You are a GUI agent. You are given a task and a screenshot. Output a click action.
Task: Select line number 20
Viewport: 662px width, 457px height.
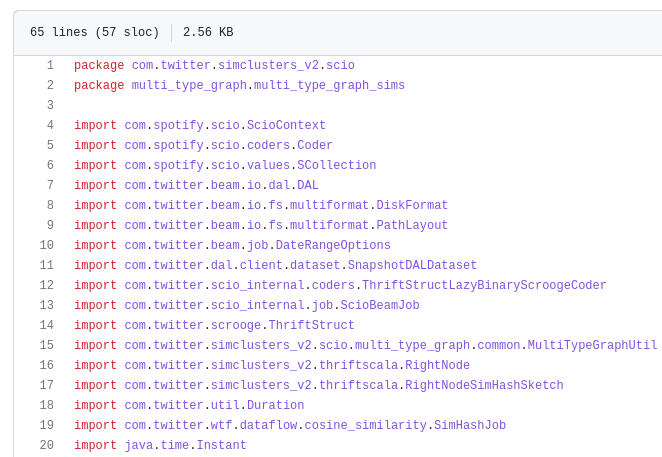[46, 445]
